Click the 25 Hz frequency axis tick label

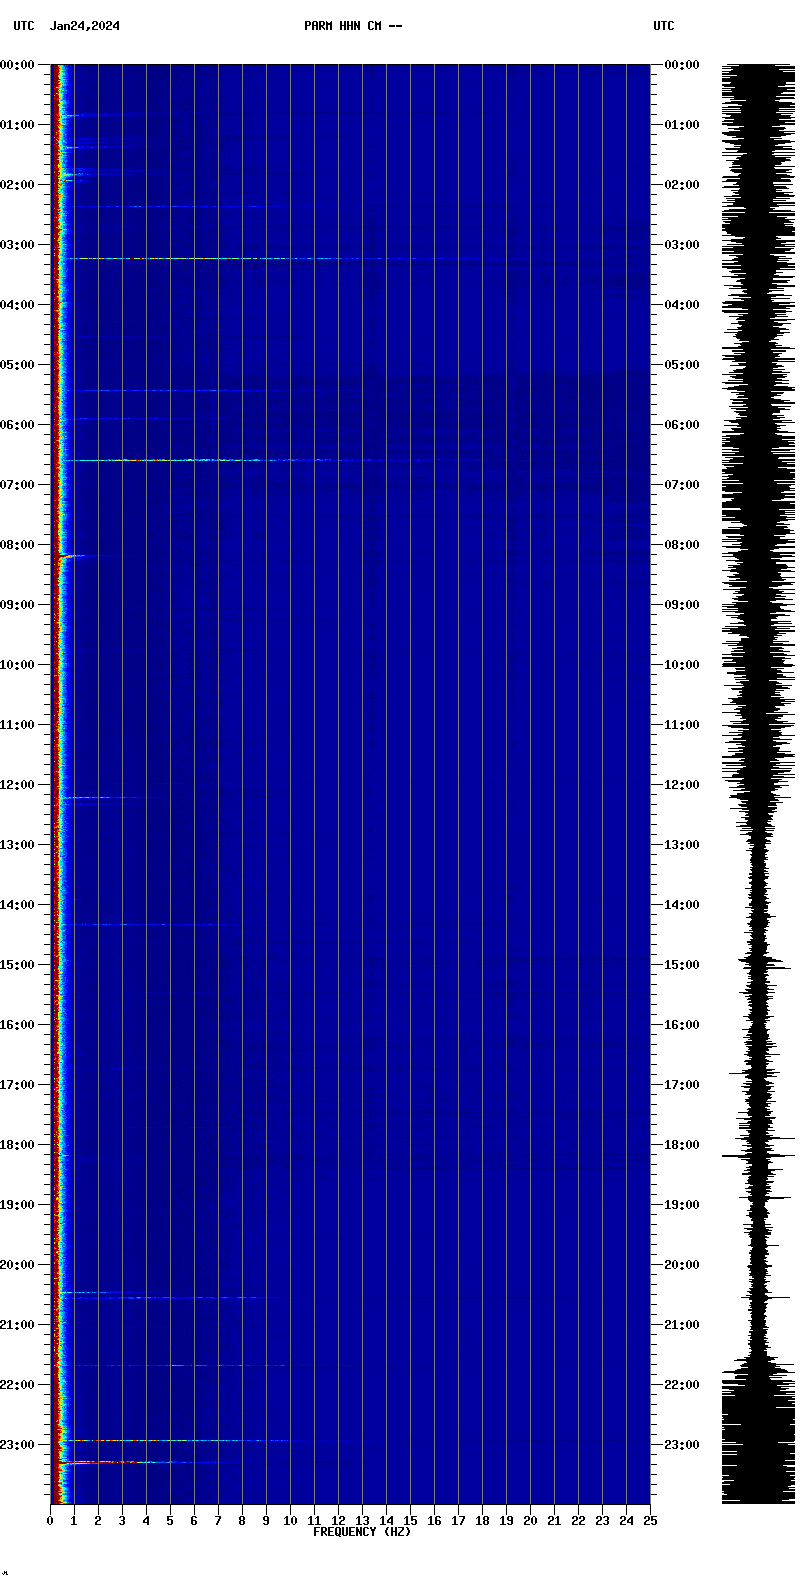[x=650, y=1521]
